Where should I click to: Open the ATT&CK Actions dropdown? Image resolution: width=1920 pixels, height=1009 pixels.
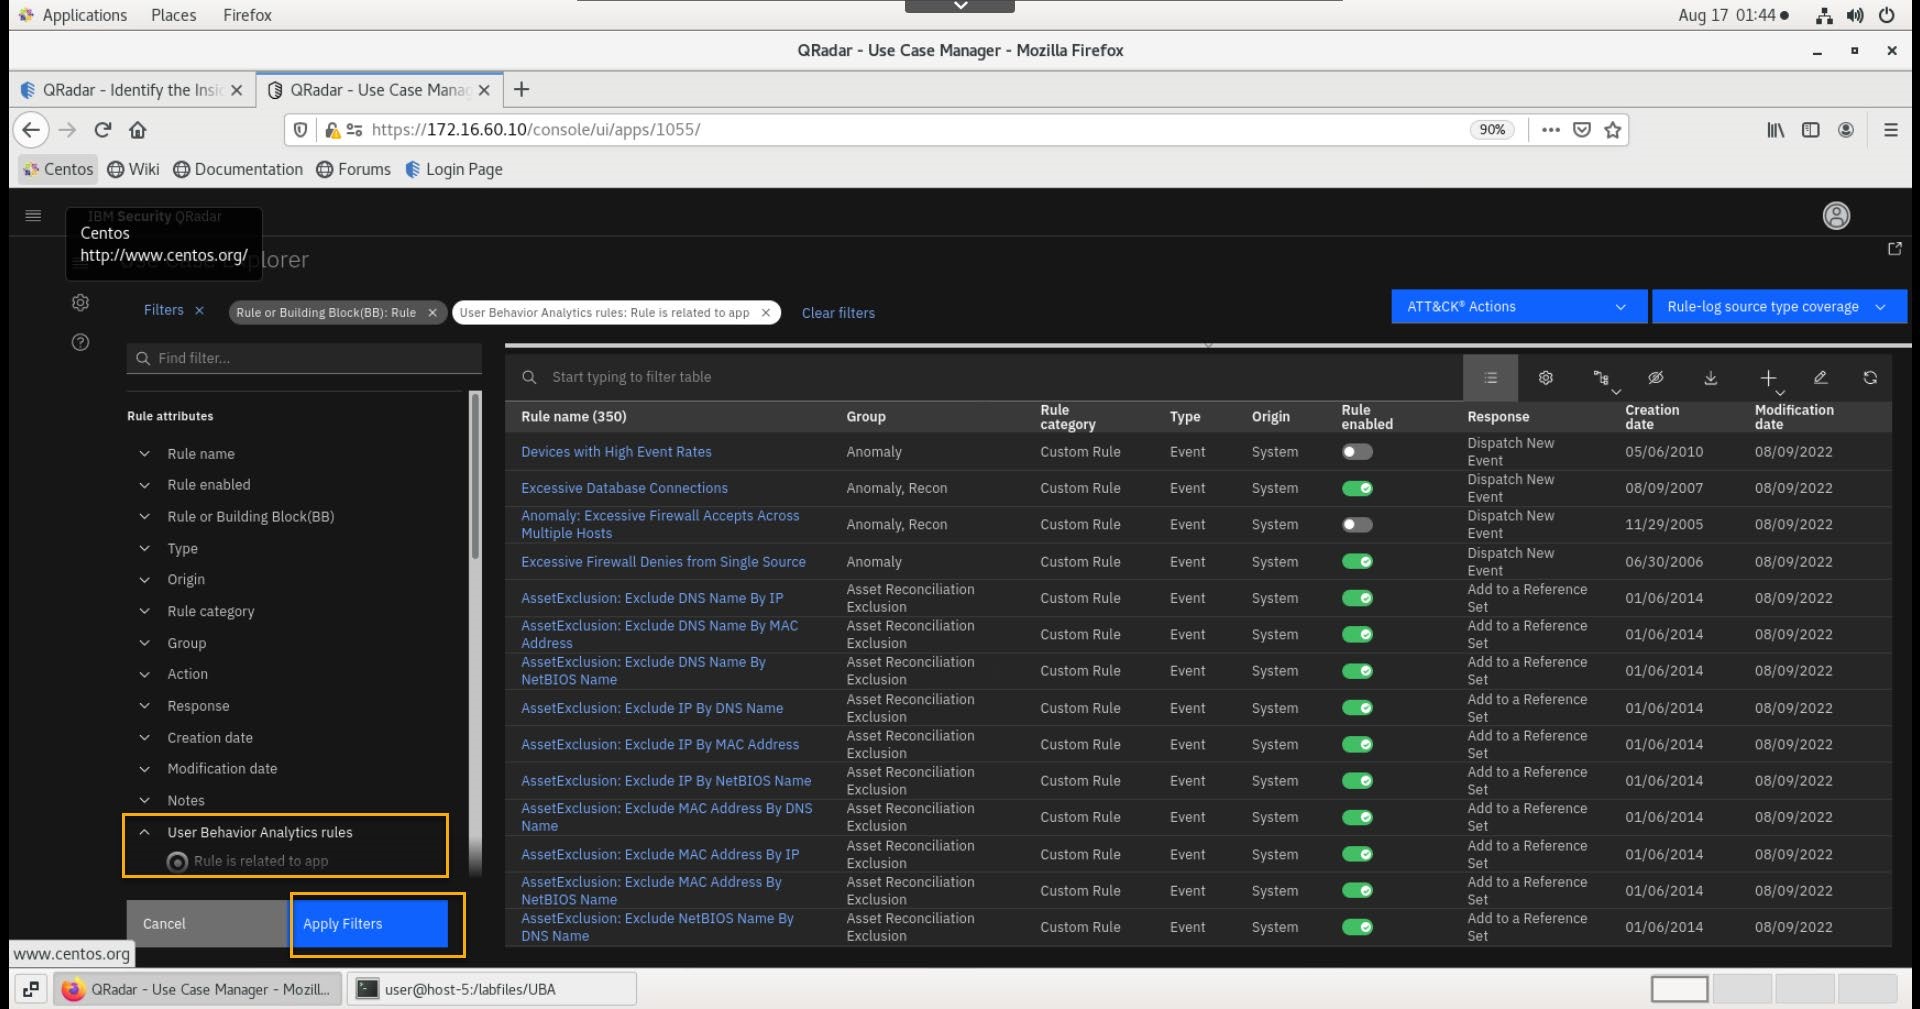pos(1518,307)
